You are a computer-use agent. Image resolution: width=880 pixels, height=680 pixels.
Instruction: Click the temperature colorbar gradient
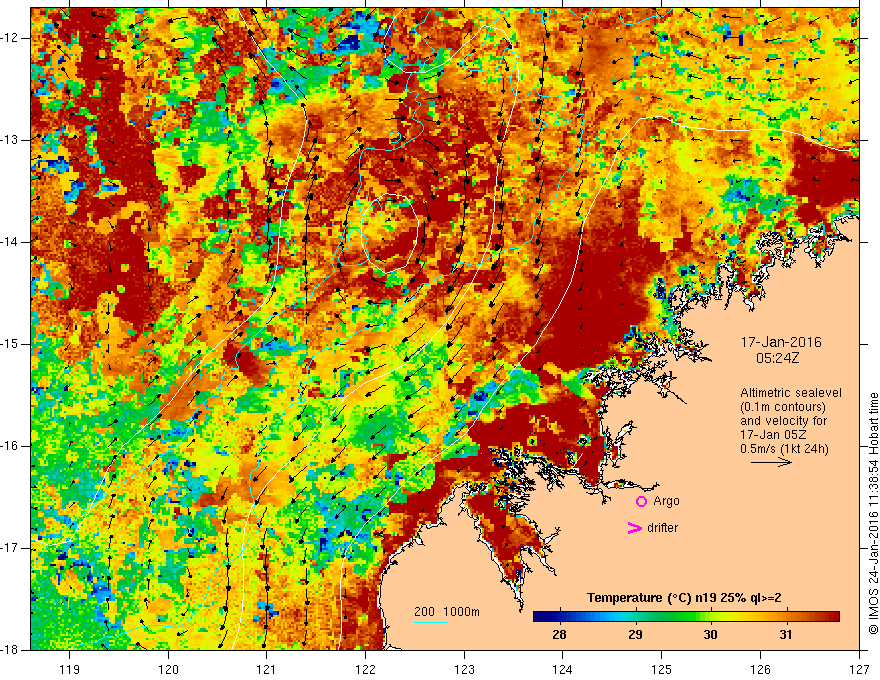(686, 616)
